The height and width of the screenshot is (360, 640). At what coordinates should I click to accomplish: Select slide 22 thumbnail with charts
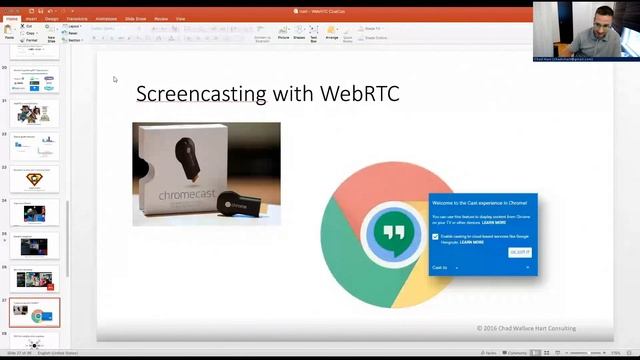pos(34,147)
